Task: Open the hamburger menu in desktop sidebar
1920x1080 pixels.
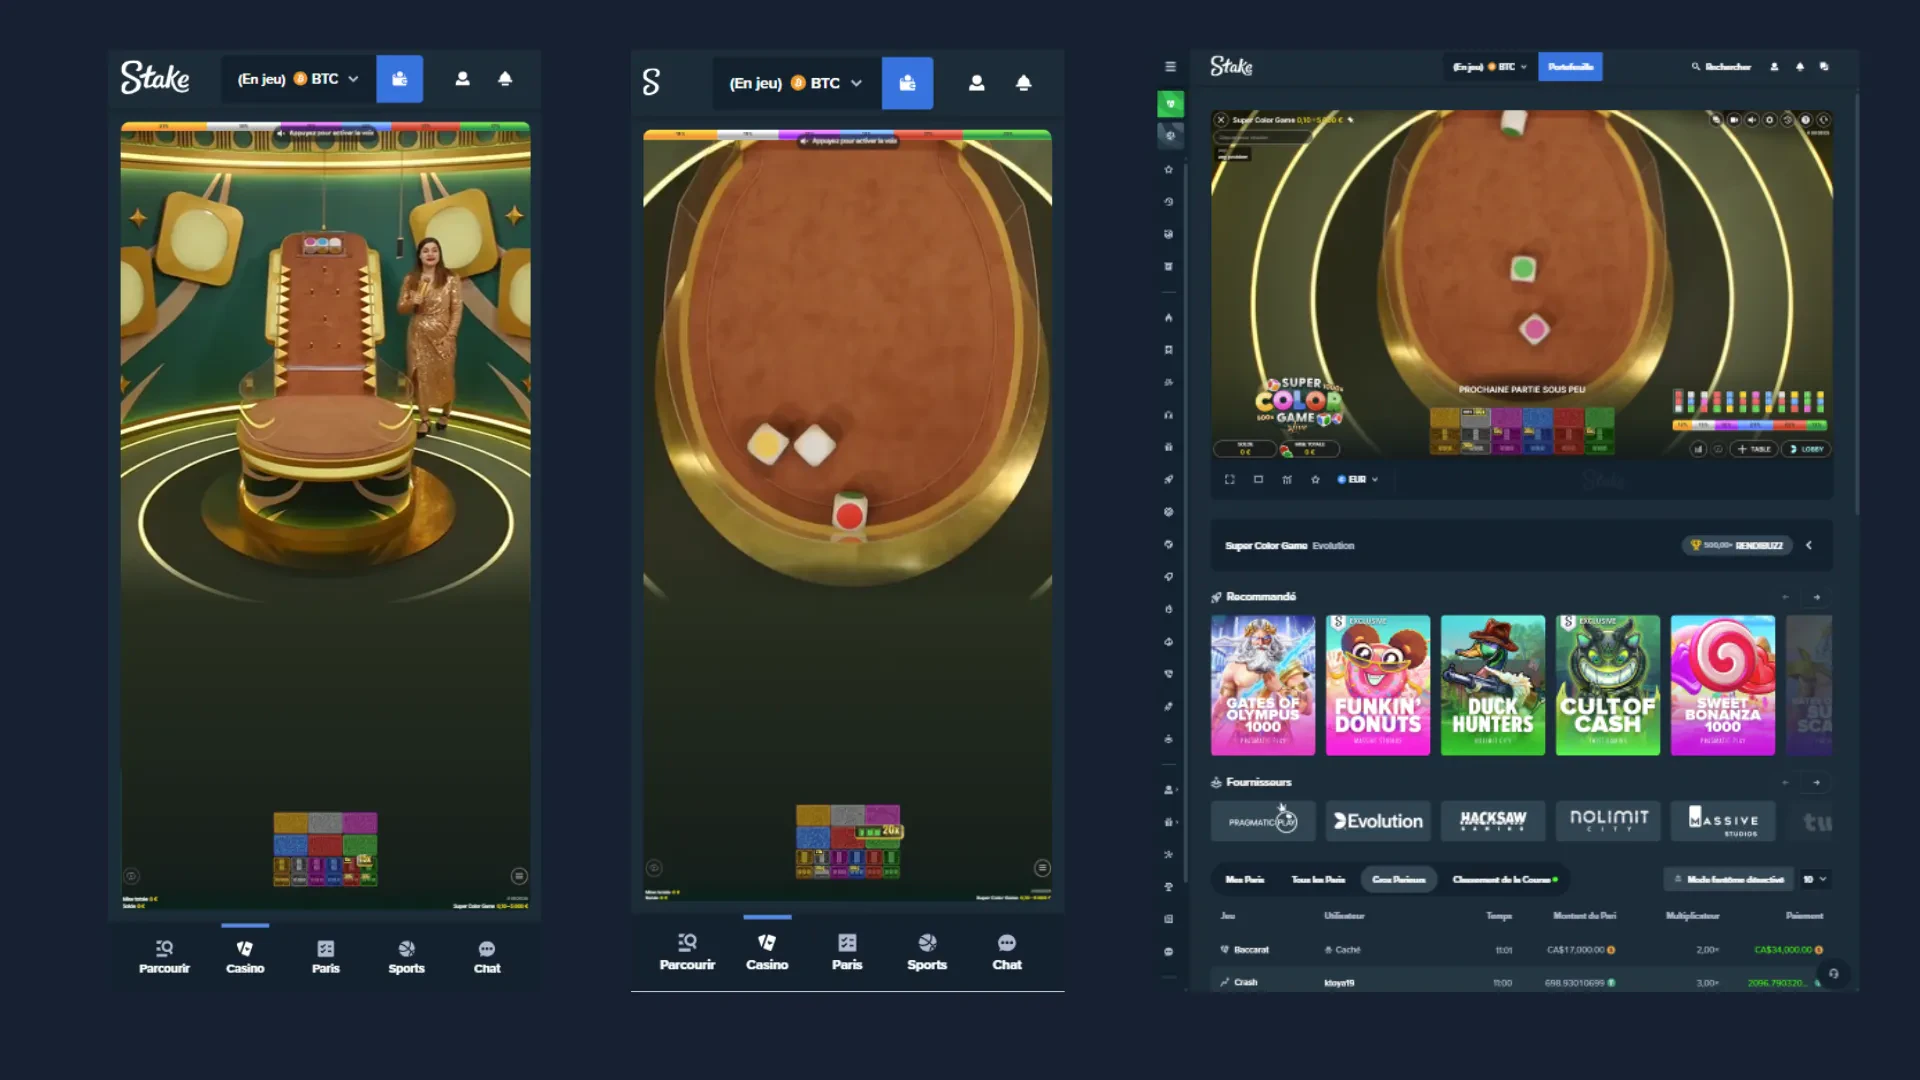Action: click(1170, 67)
